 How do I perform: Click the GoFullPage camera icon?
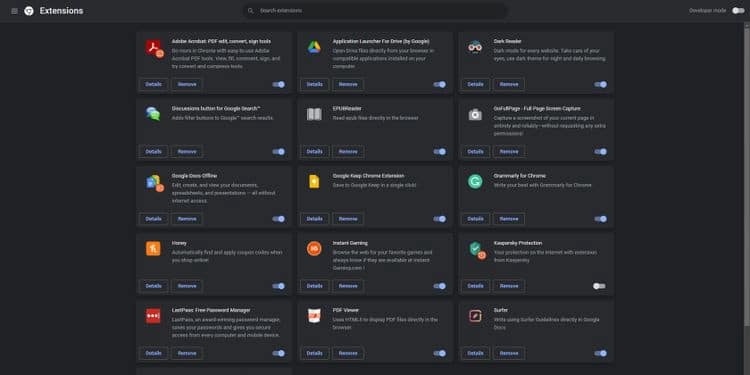point(474,114)
